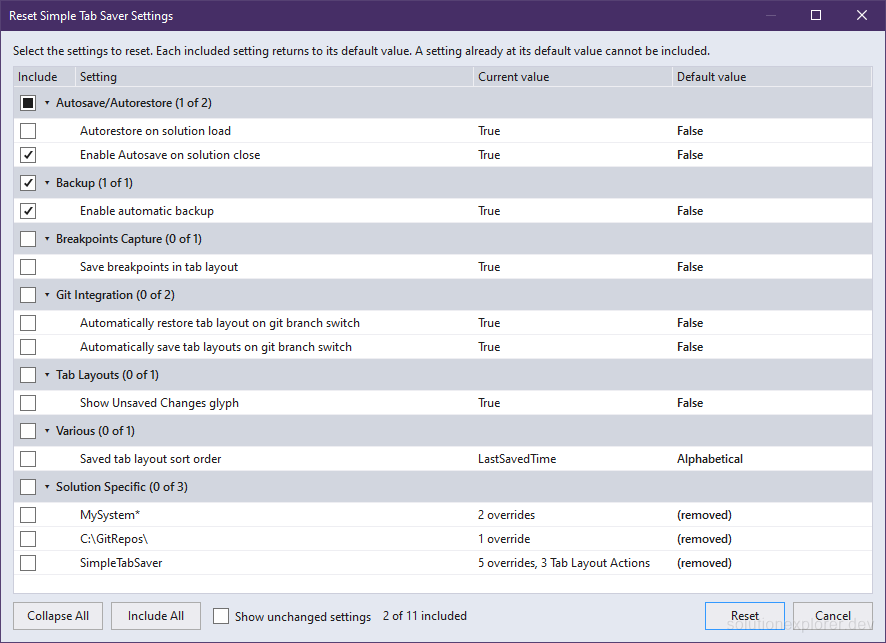
Task: Collapse the Breakpoints Capture group arrow
Action: click(47, 239)
